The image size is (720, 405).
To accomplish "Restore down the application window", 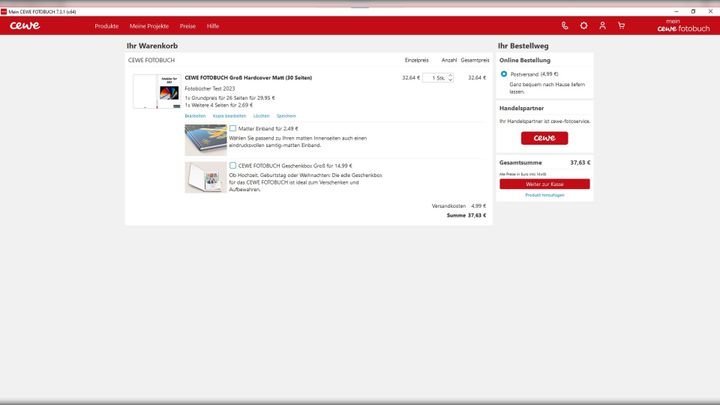I will pos(693,11).
